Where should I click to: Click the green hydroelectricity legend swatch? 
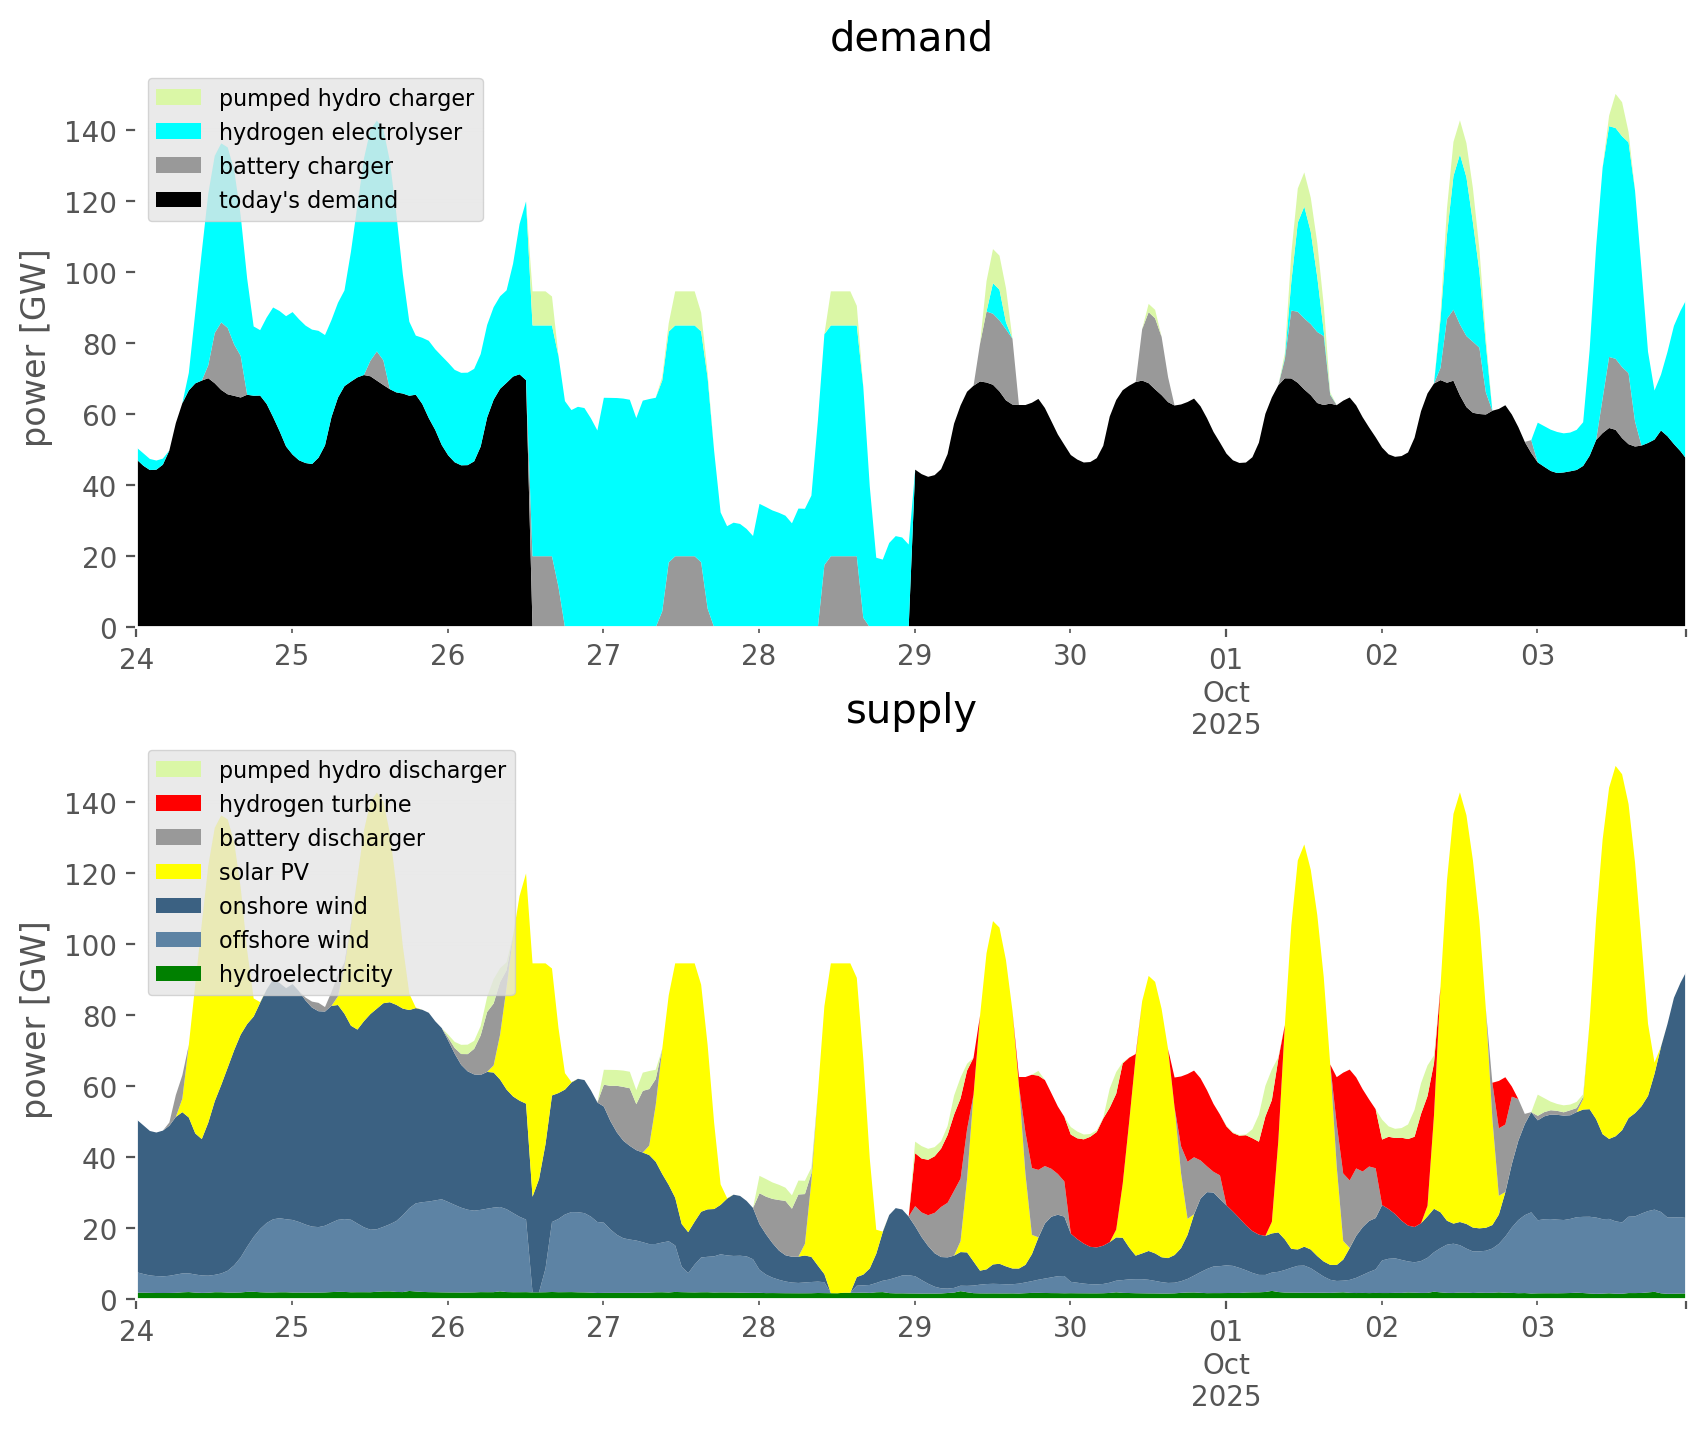tap(180, 974)
